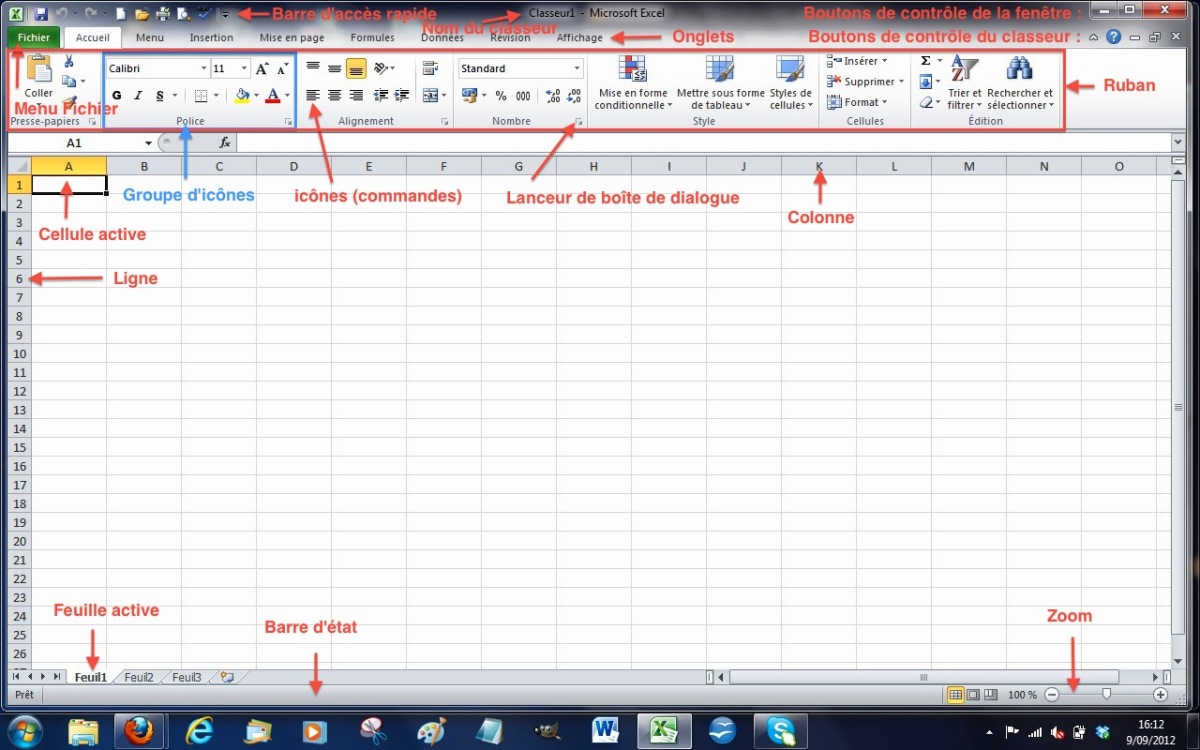This screenshot has width=1200, height=750.
Task: Open the Standard number format dropdown
Action: (578, 69)
